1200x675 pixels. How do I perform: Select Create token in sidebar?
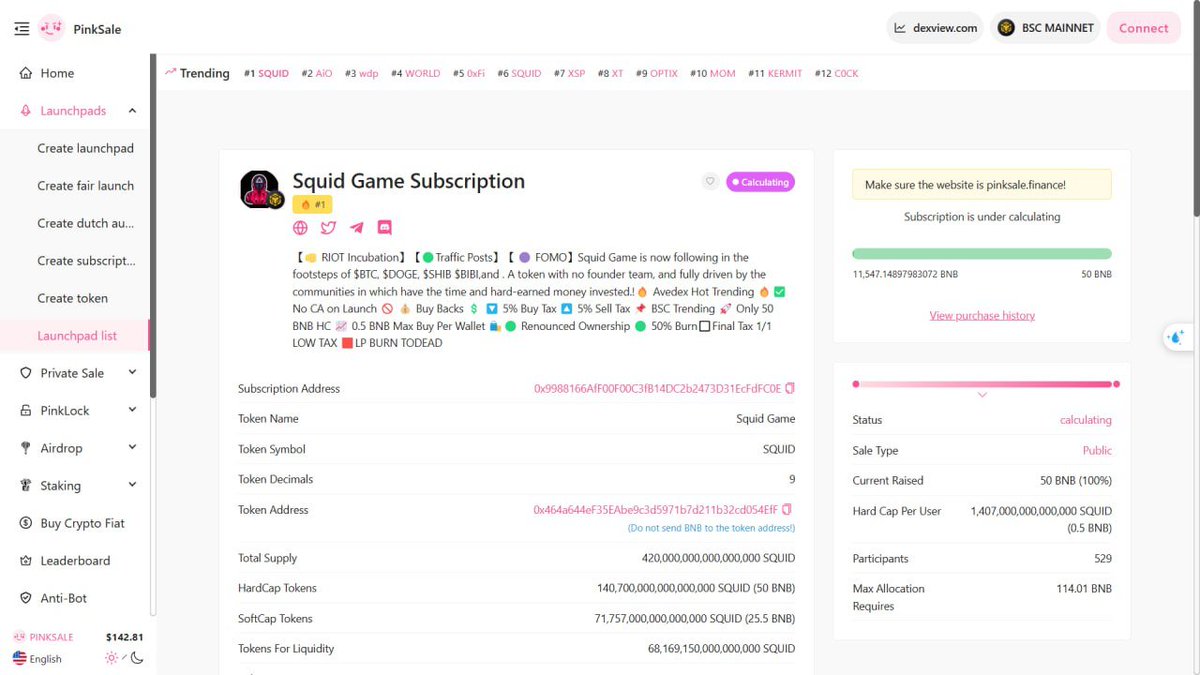click(72, 298)
